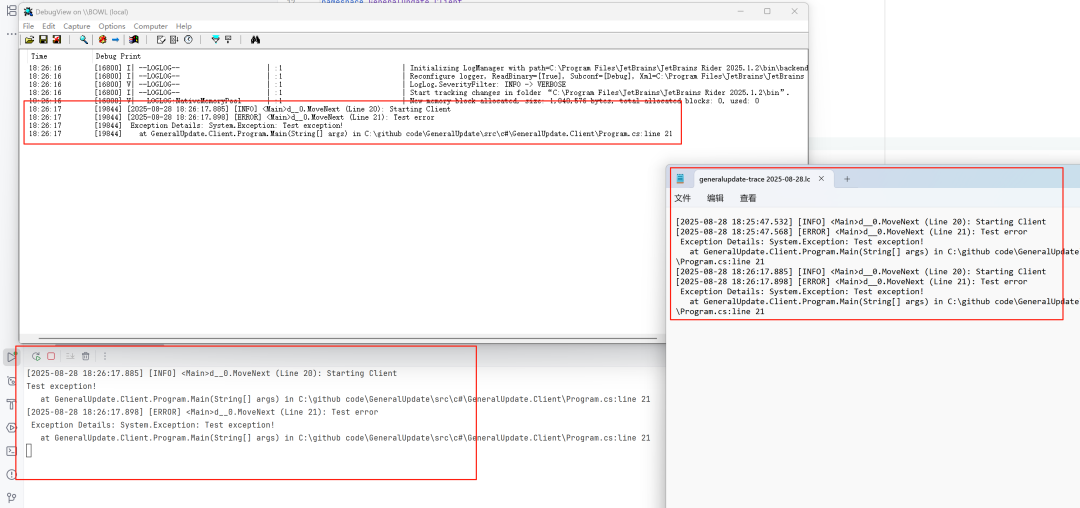Open the Structure icon at top of Rider sidebar
The height and width of the screenshot is (508, 1080).
pyautogui.click(x=11, y=10)
